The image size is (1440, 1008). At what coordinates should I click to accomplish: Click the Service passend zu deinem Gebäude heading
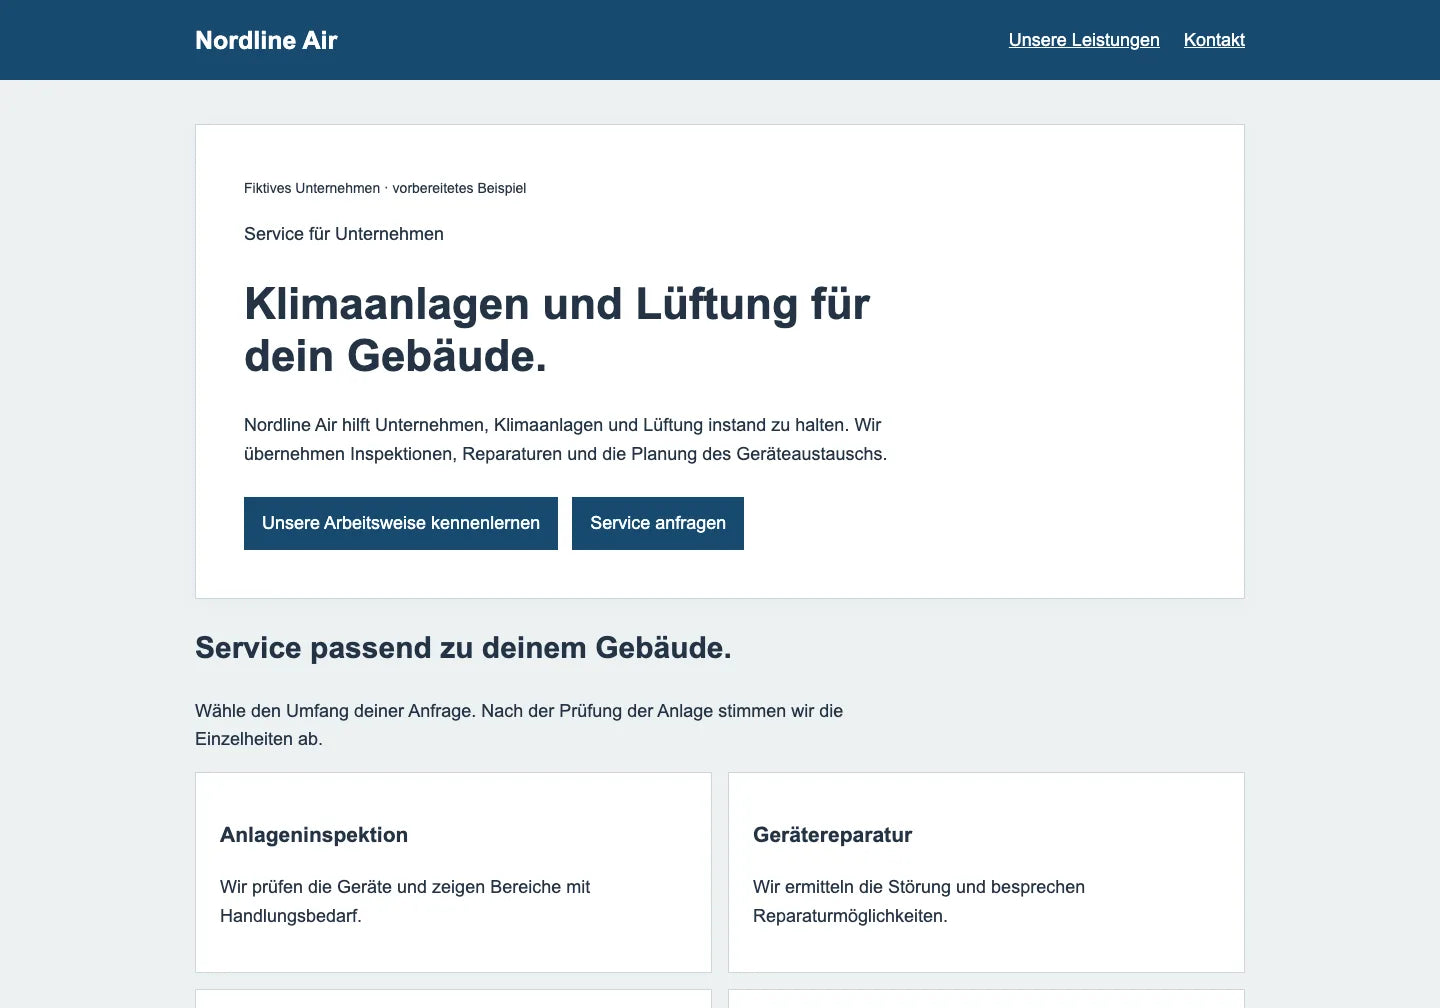coord(463,648)
